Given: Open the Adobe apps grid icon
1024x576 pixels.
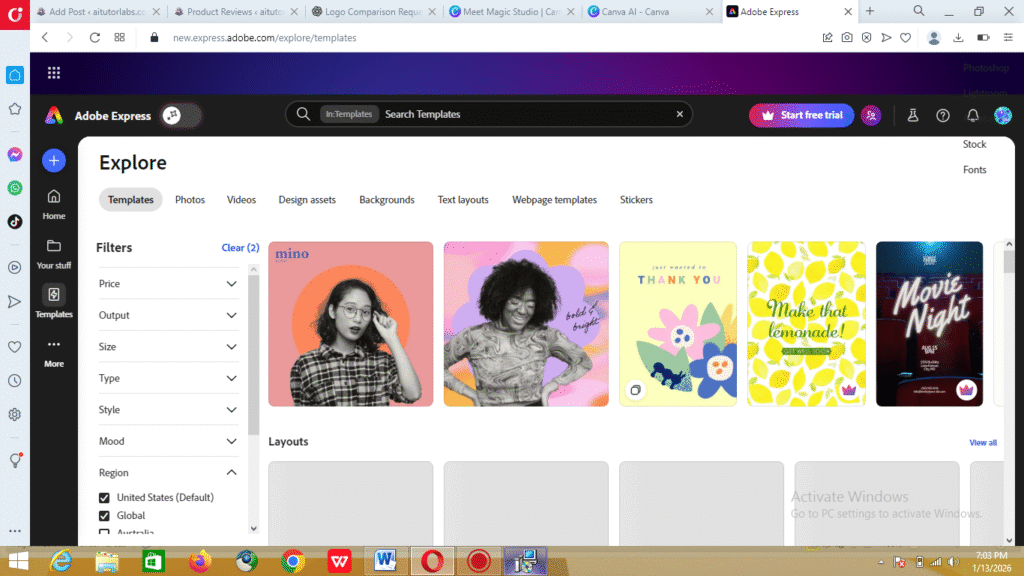Looking at the screenshot, I should point(54,73).
